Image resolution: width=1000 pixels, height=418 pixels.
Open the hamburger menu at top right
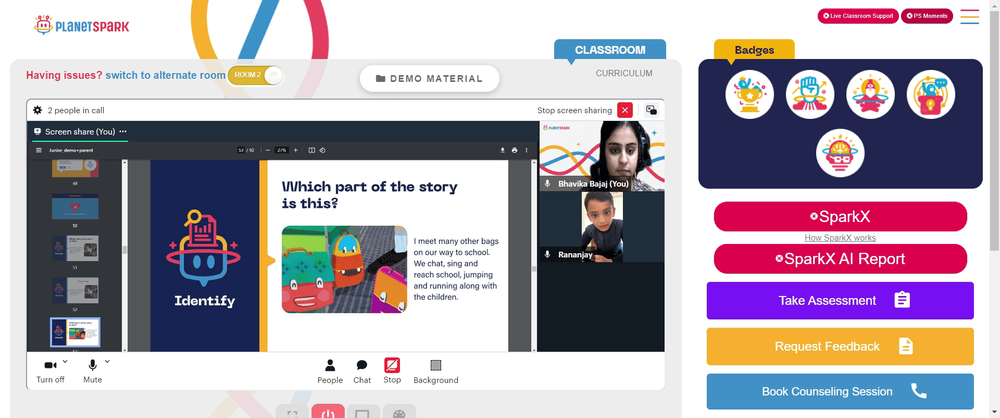click(969, 17)
